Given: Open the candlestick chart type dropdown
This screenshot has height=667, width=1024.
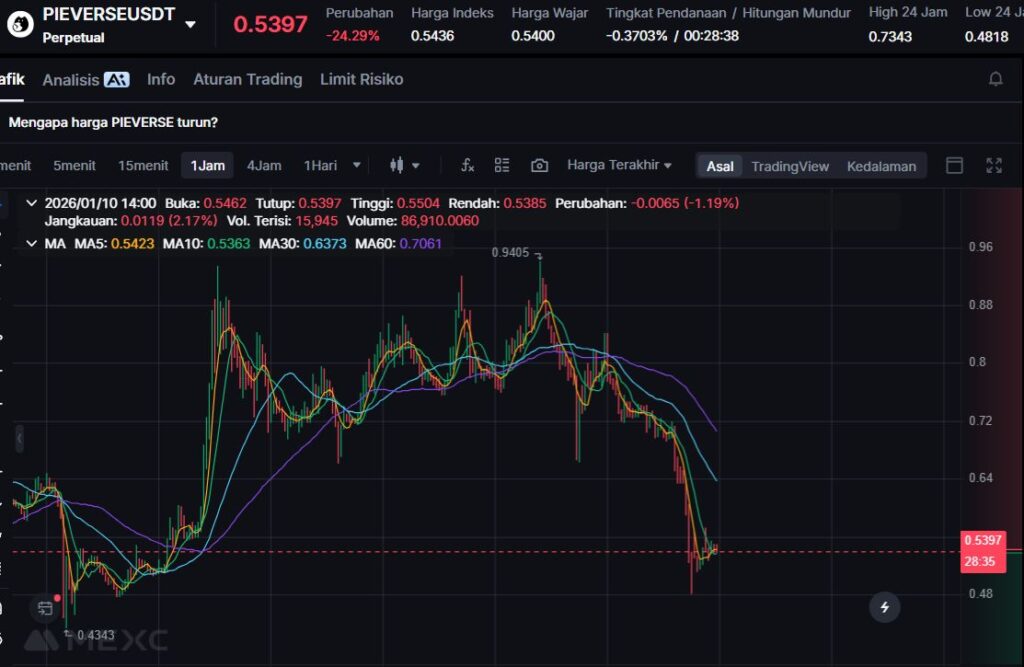Looking at the screenshot, I should tap(404, 166).
